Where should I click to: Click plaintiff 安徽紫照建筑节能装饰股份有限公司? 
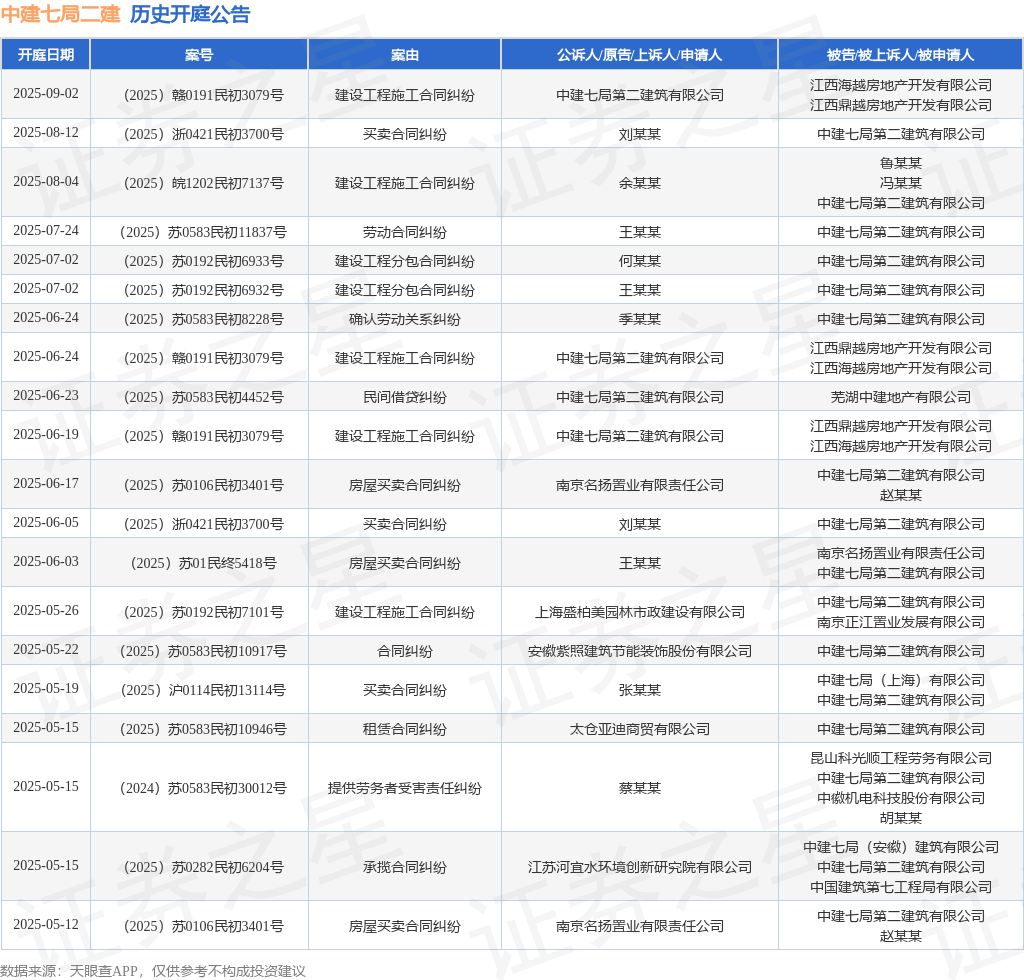point(640,651)
